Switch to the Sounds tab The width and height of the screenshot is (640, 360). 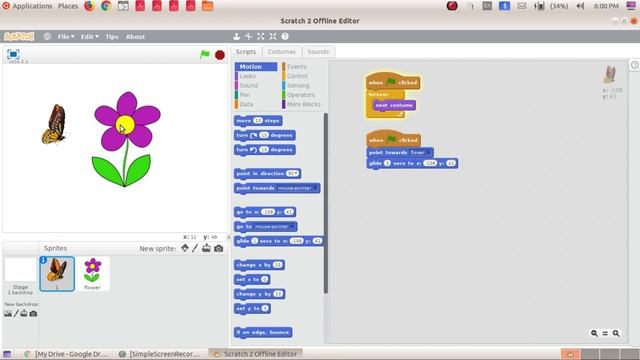318,52
